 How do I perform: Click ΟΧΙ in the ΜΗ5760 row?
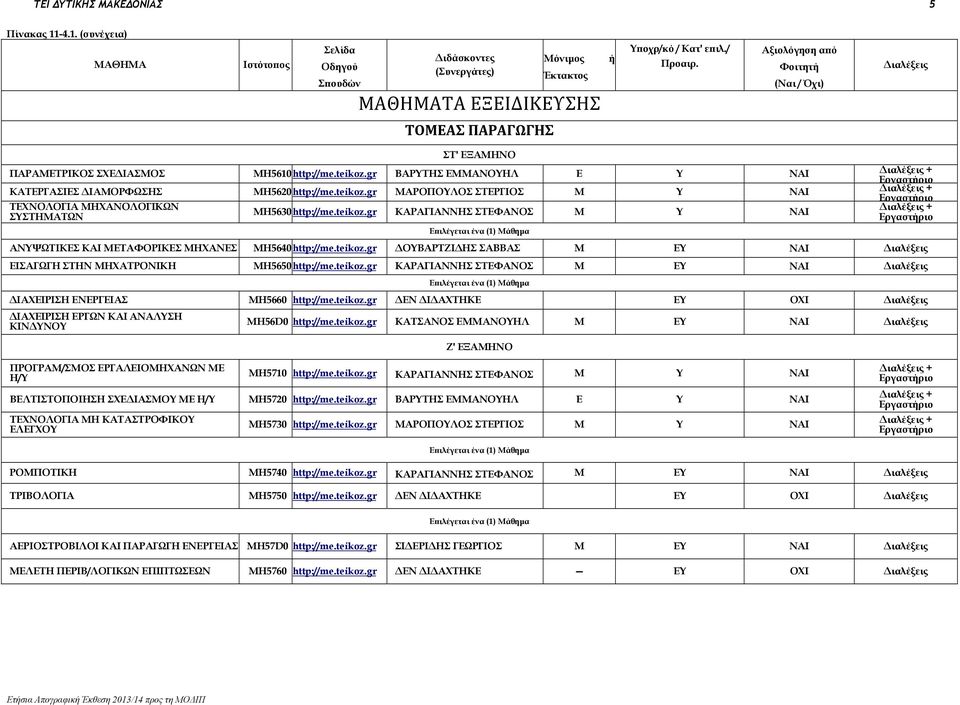799,572
